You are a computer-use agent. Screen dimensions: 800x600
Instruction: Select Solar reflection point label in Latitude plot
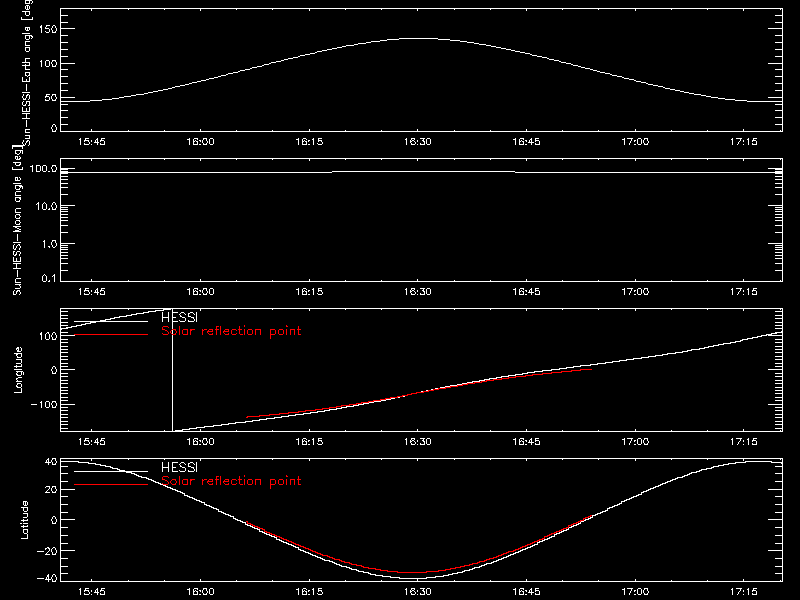tap(231, 481)
